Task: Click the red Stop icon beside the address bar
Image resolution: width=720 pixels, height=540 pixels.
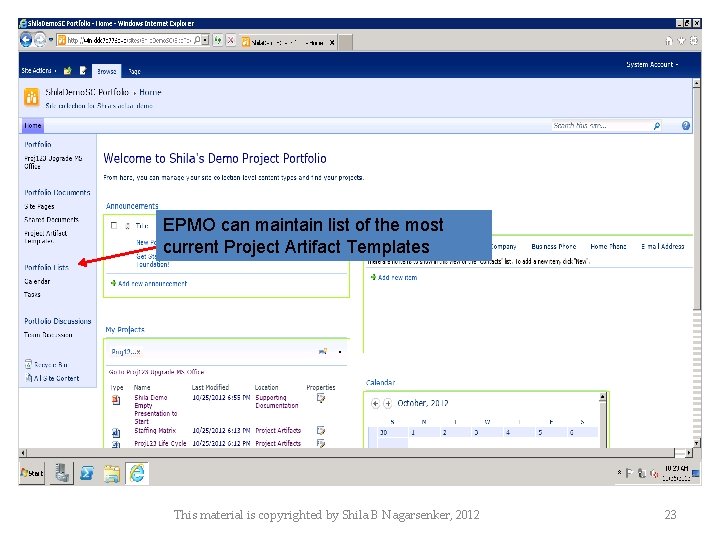Action: click(x=231, y=41)
